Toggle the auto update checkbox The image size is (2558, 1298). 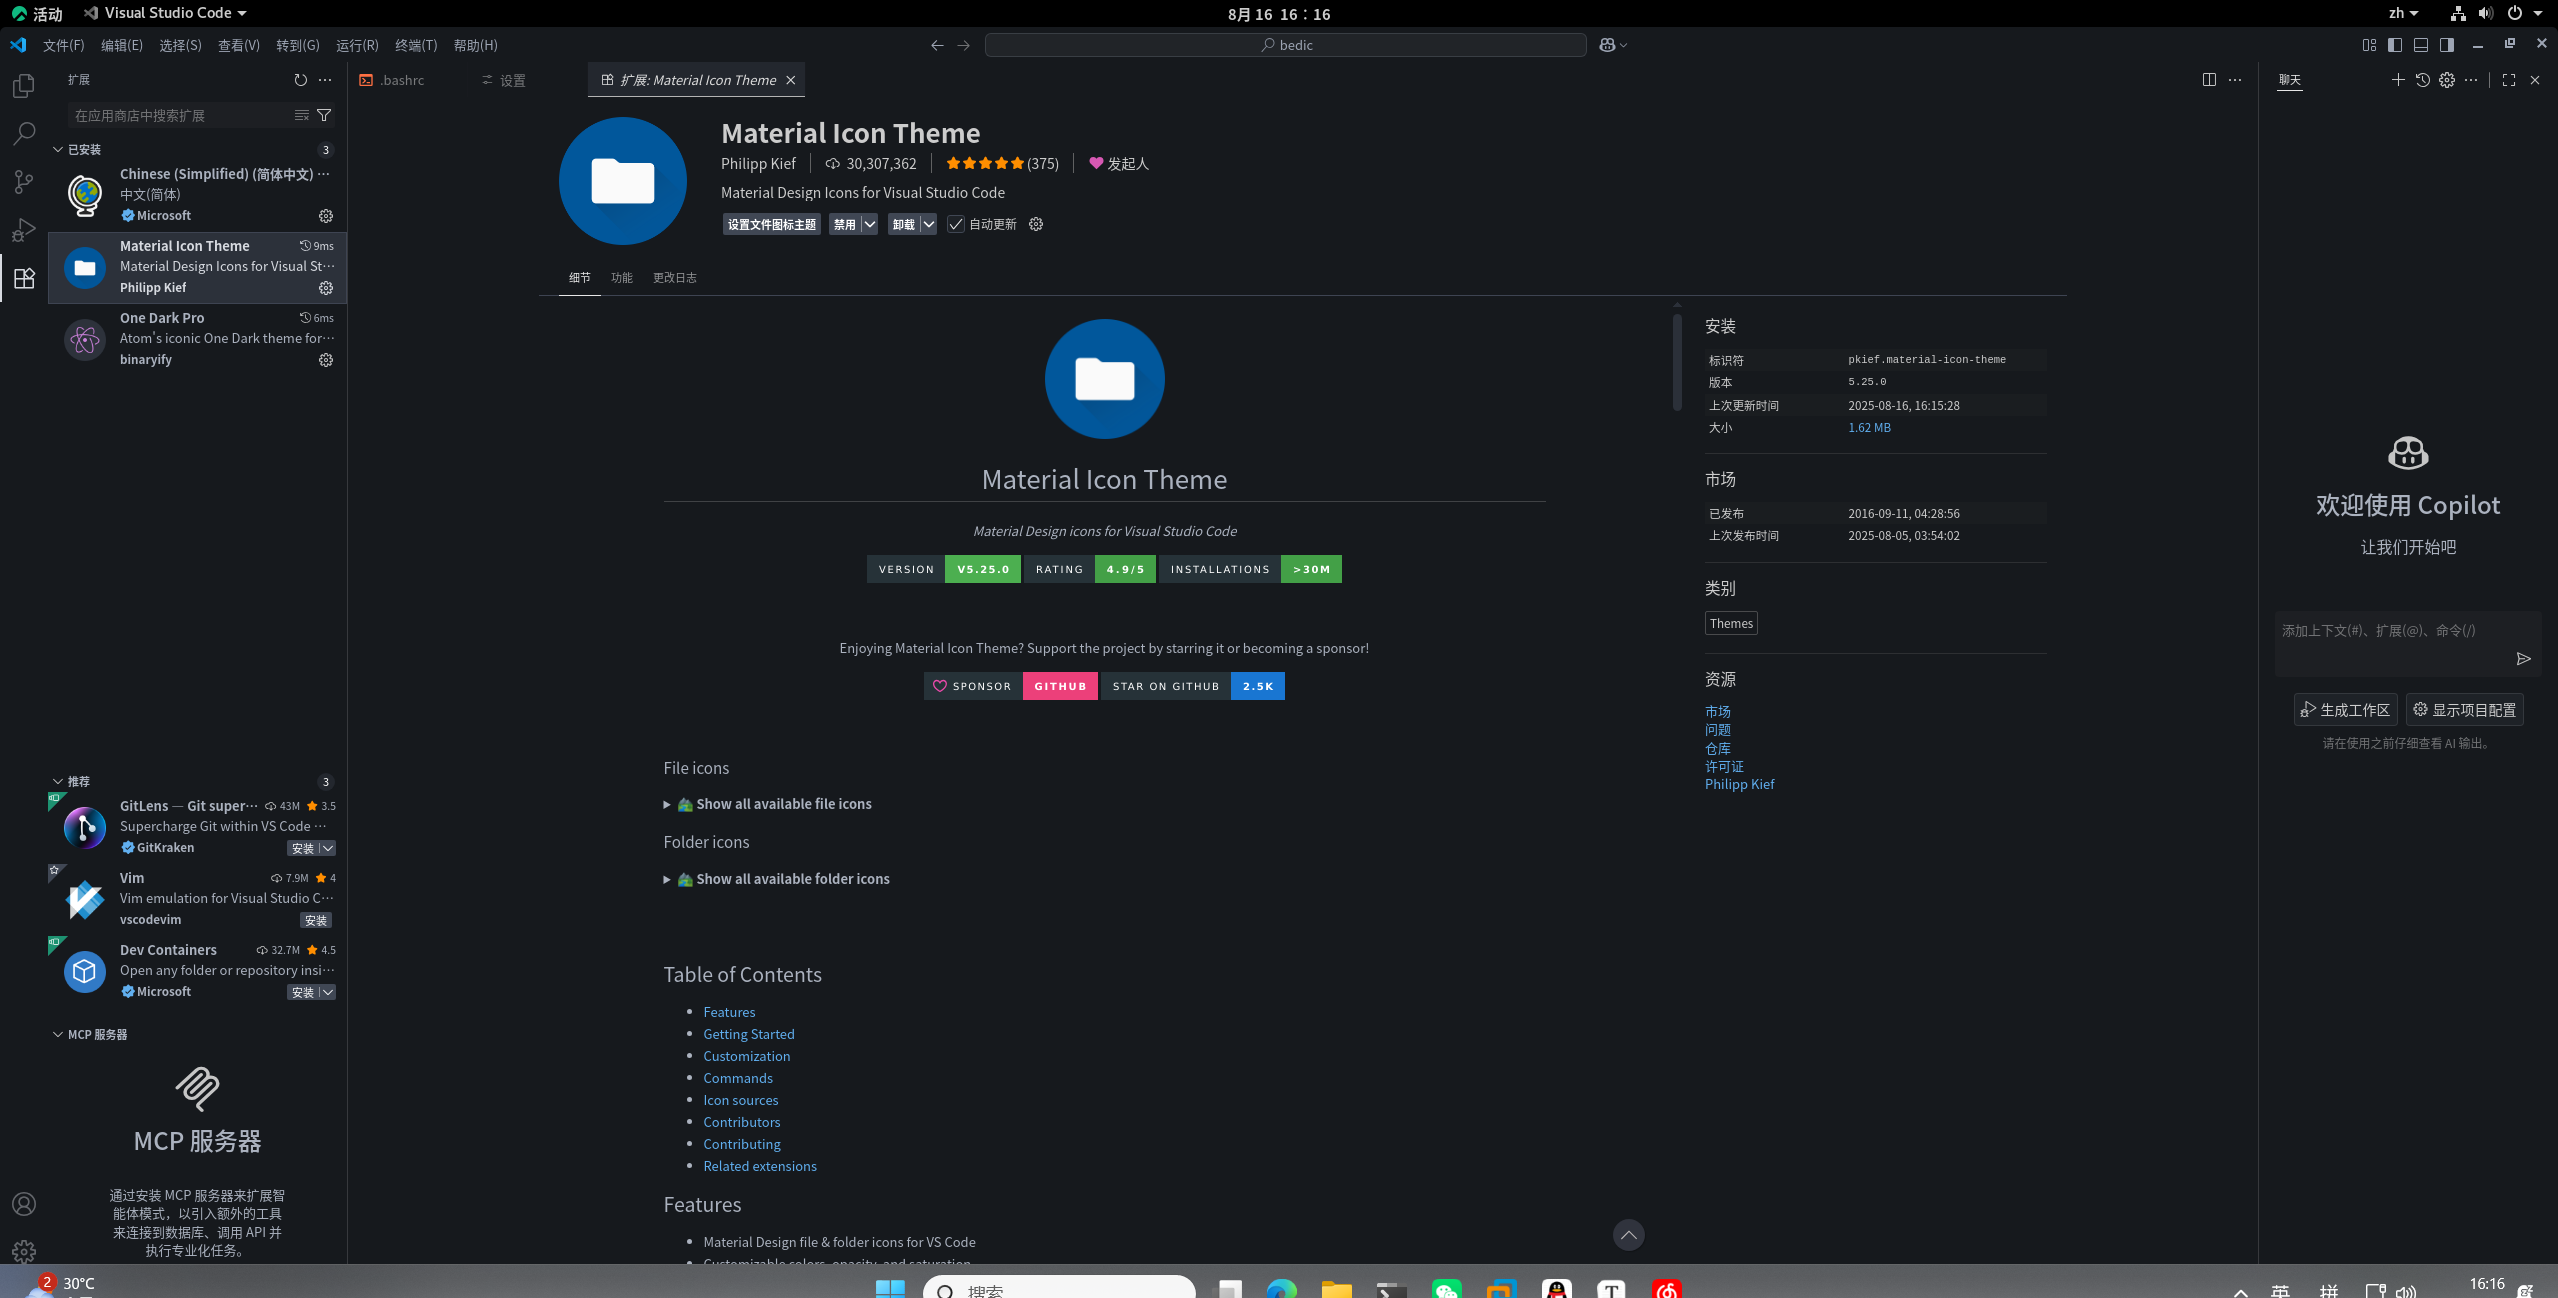tap(956, 224)
